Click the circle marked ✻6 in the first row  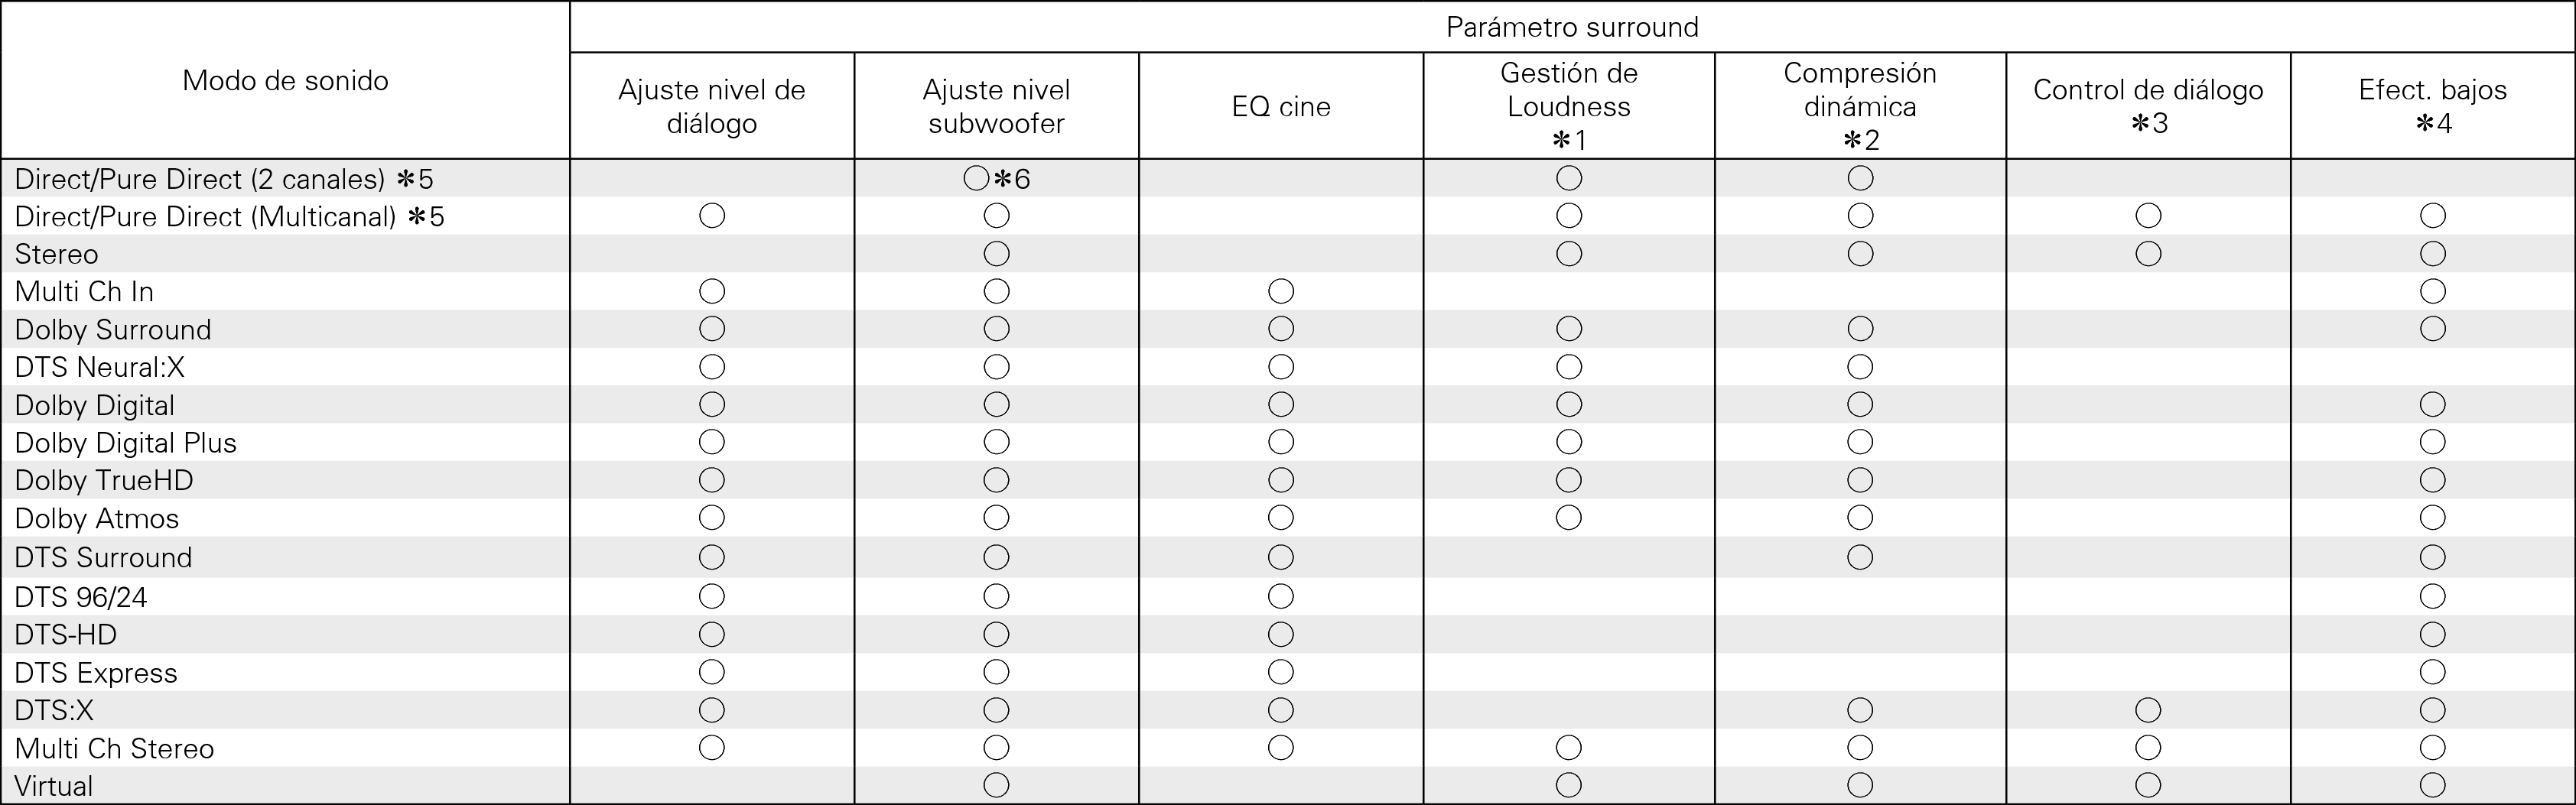click(977, 179)
